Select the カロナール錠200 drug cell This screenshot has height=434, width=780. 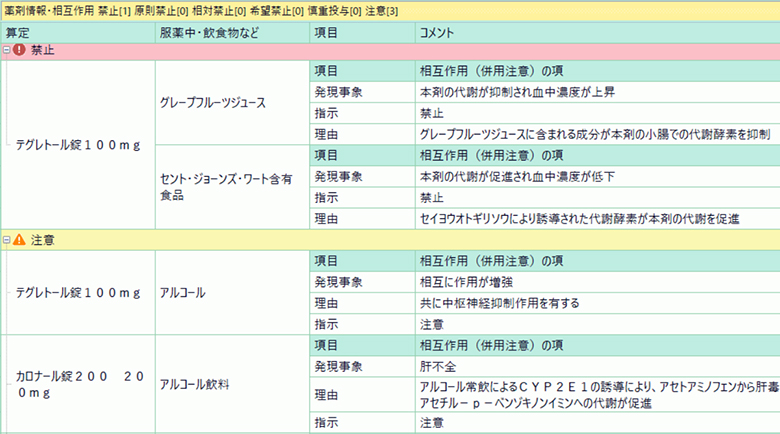click(80, 384)
